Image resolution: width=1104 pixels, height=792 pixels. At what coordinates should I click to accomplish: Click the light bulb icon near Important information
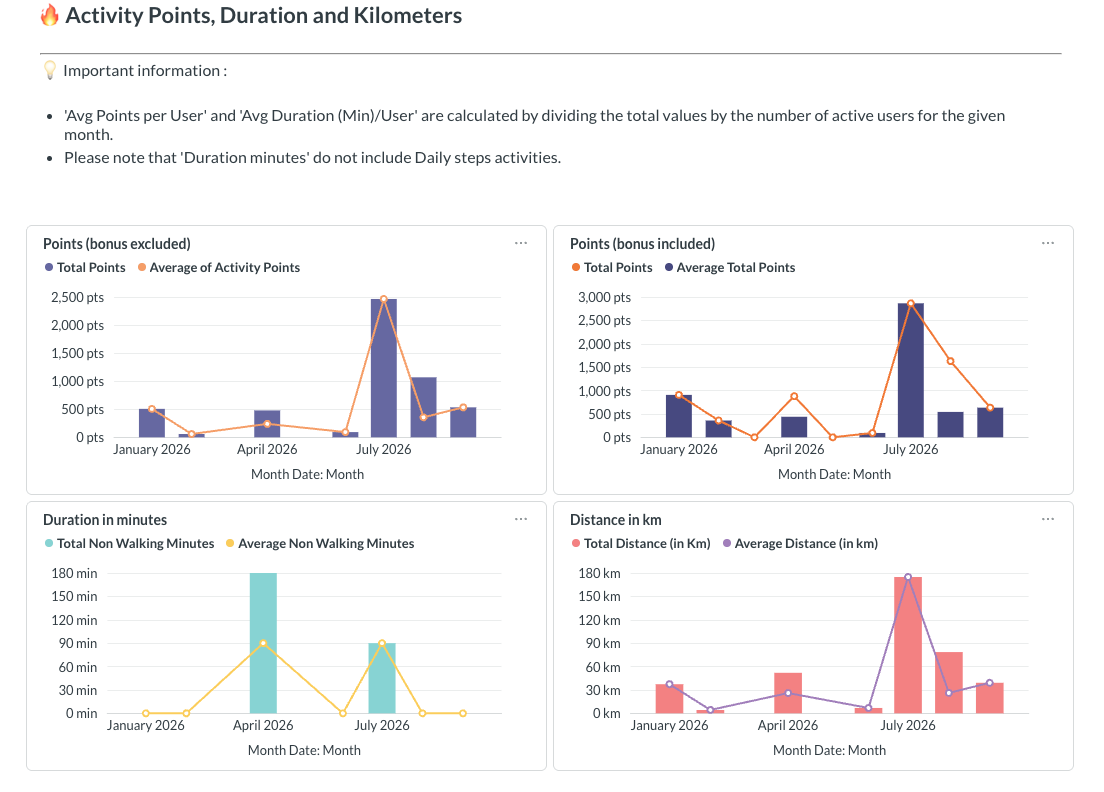[49, 70]
